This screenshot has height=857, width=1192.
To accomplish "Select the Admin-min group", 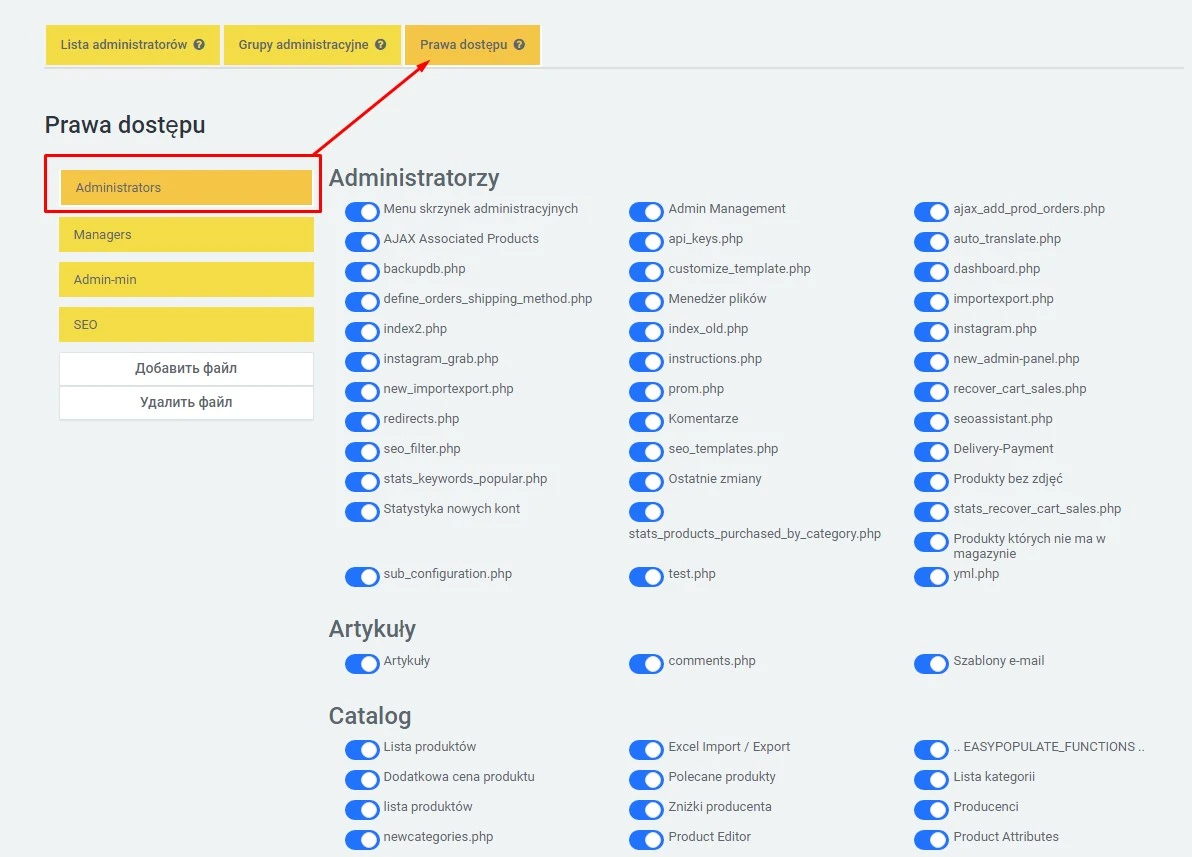I will (186, 280).
